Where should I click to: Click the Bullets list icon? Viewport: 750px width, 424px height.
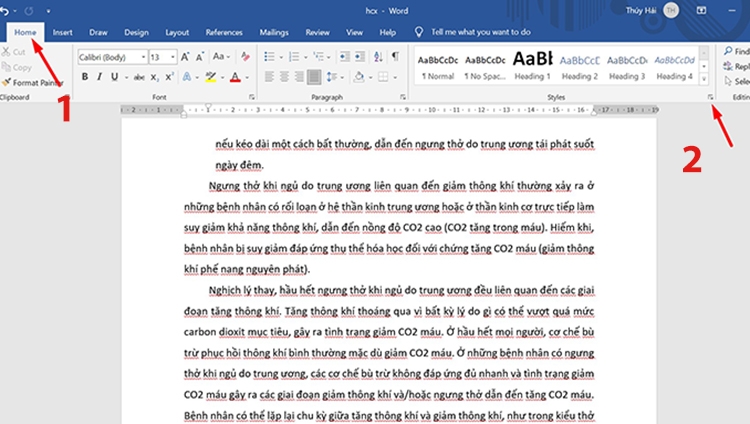[270, 57]
